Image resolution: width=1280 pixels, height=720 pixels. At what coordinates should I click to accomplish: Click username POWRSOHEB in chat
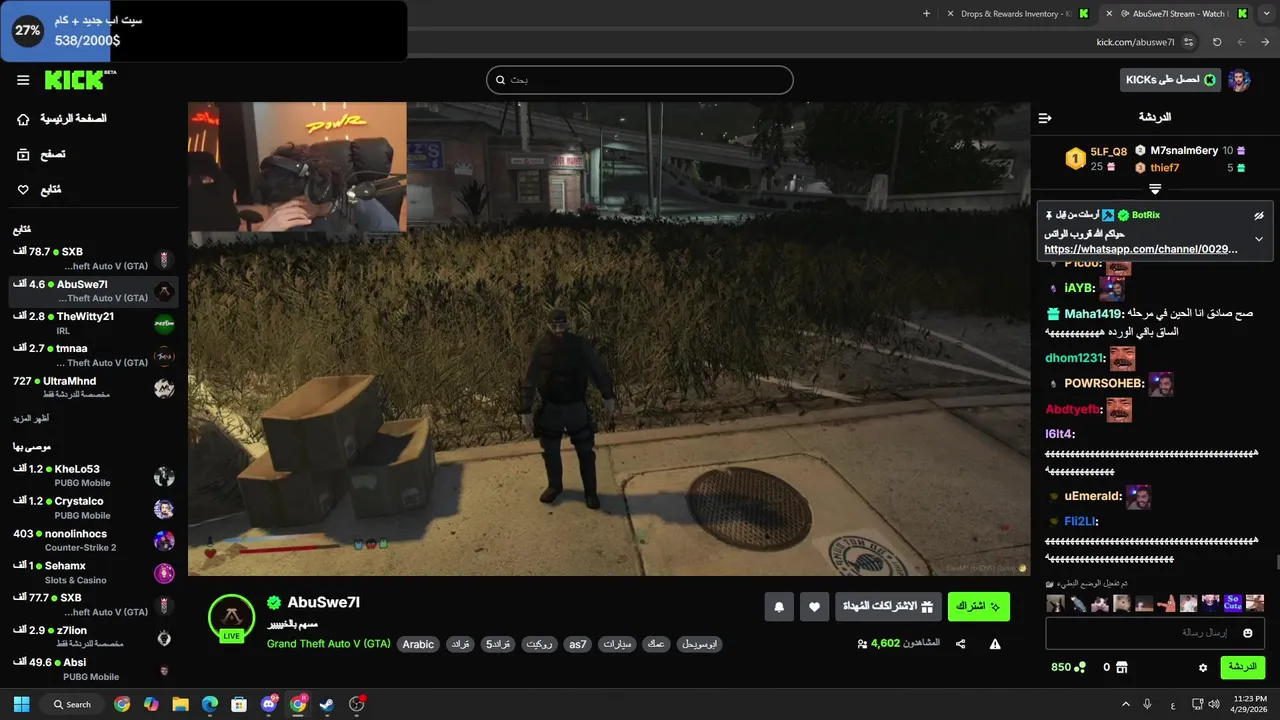click(1104, 383)
